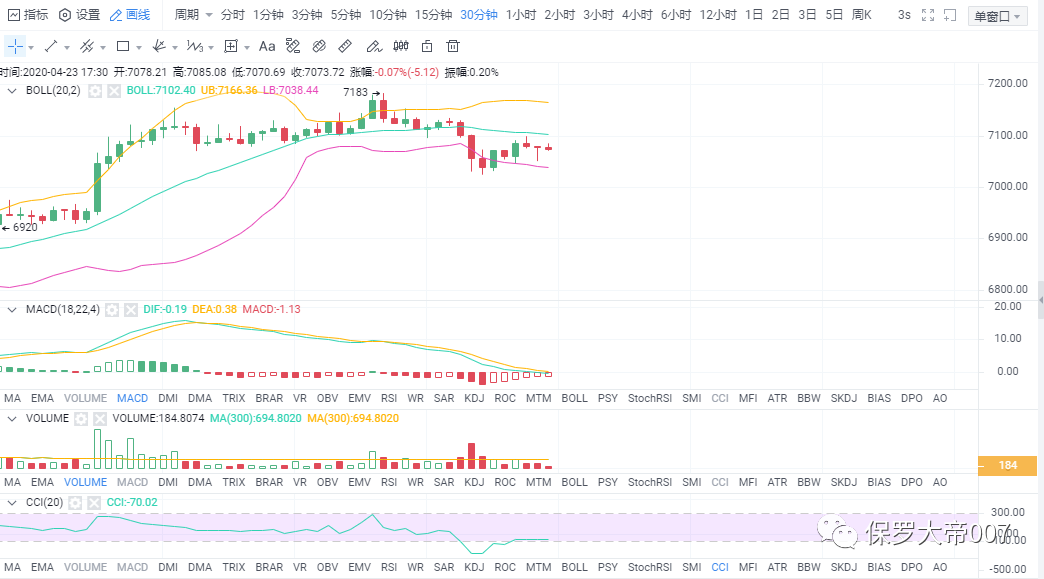The image size is (1044, 579).
Task: Switch to the 分时 timeframe
Action: pyautogui.click(x=232, y=15)
